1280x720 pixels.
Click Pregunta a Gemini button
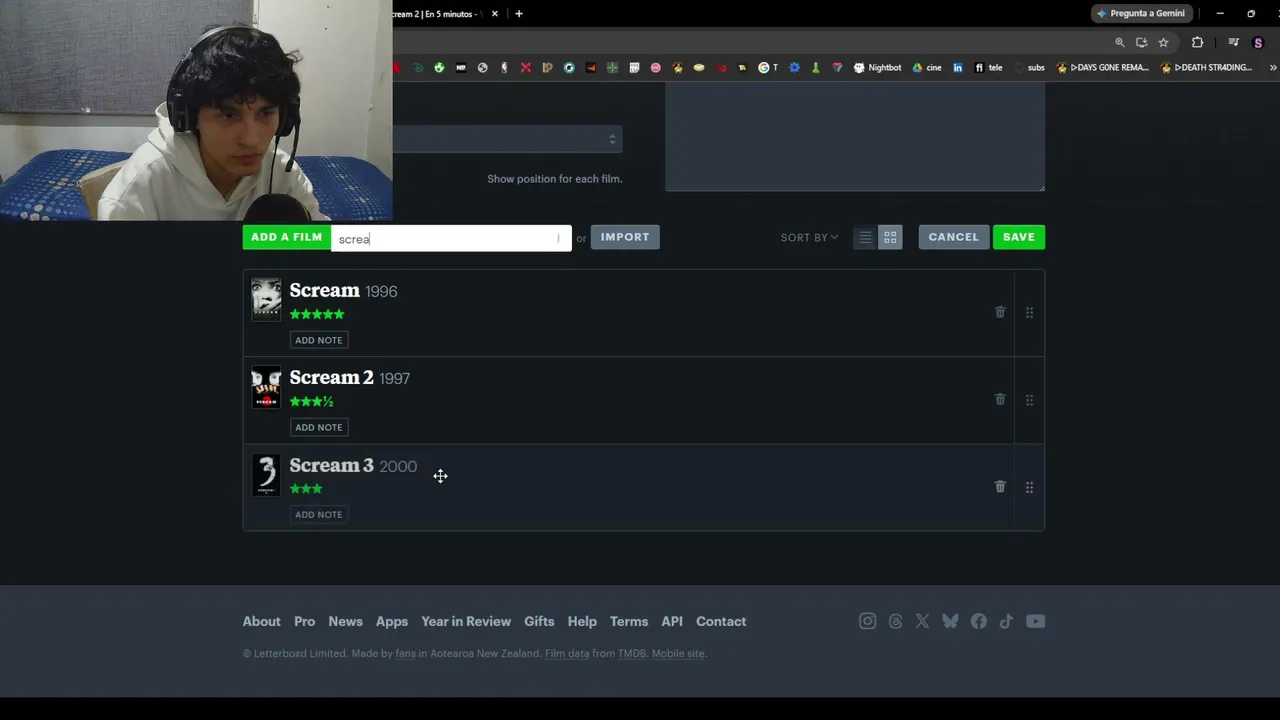point(1141,14)
